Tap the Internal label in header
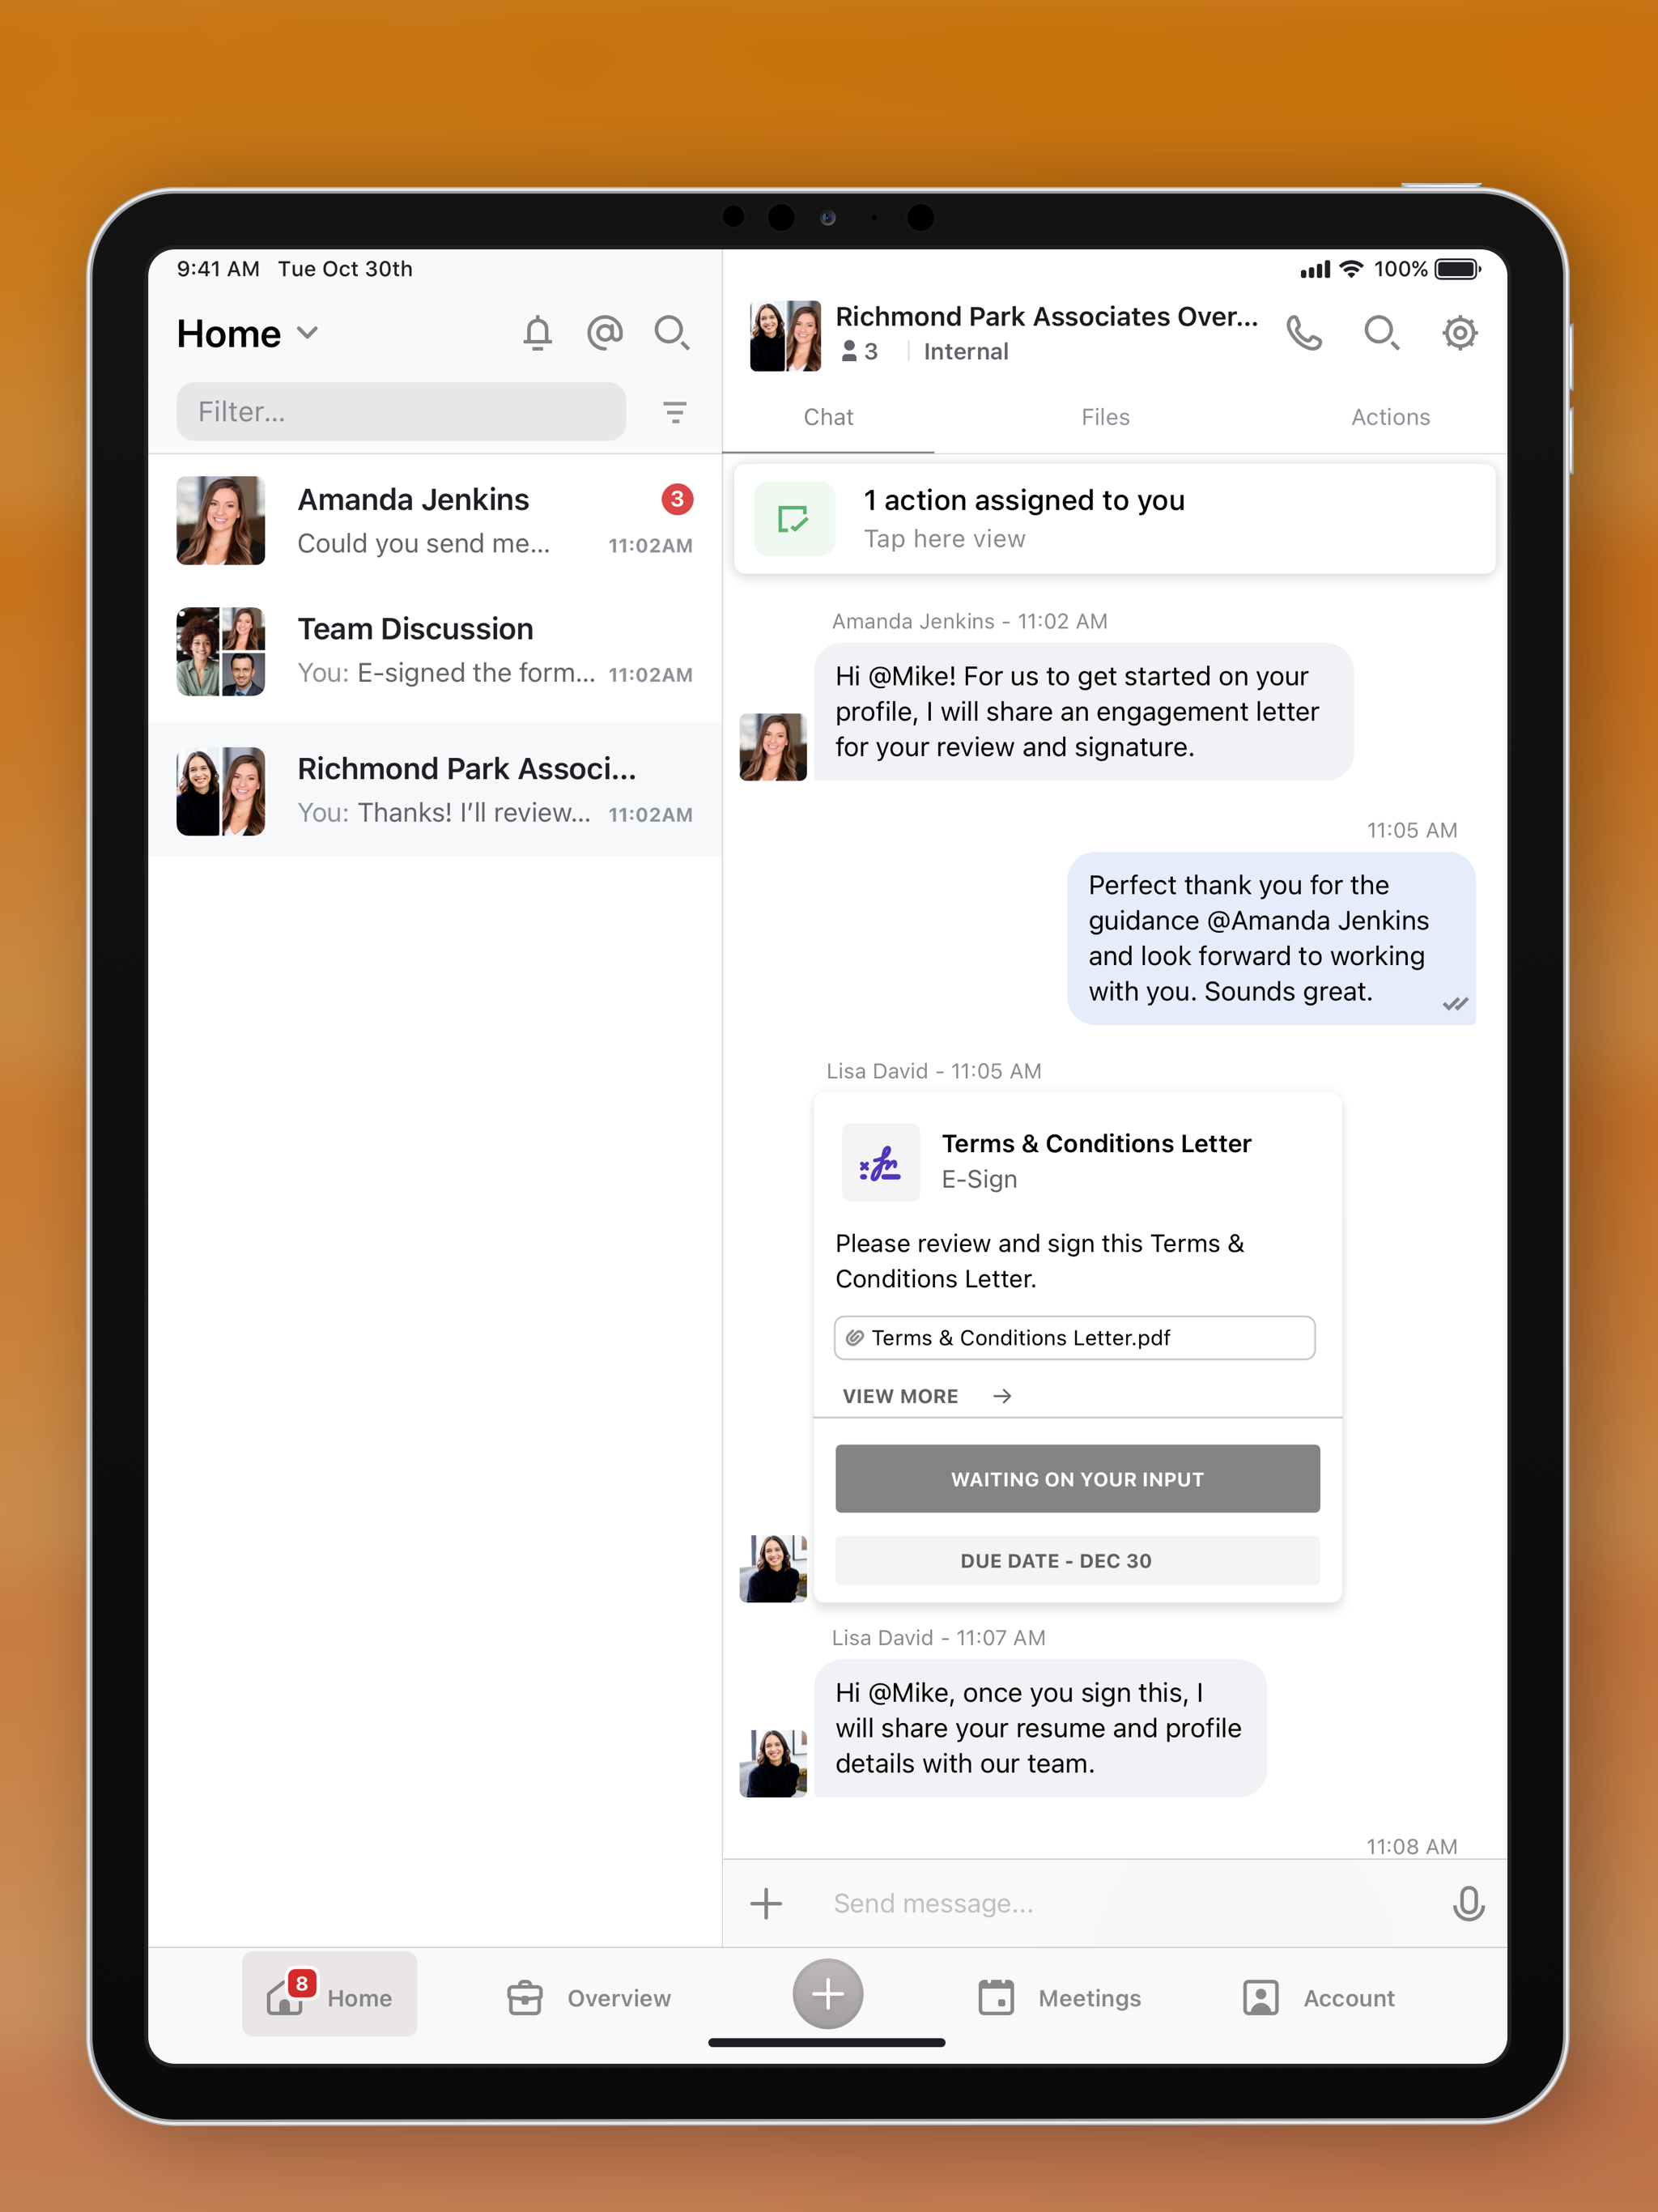This screenshot has height=2212, width=1658. coord(965,351)
